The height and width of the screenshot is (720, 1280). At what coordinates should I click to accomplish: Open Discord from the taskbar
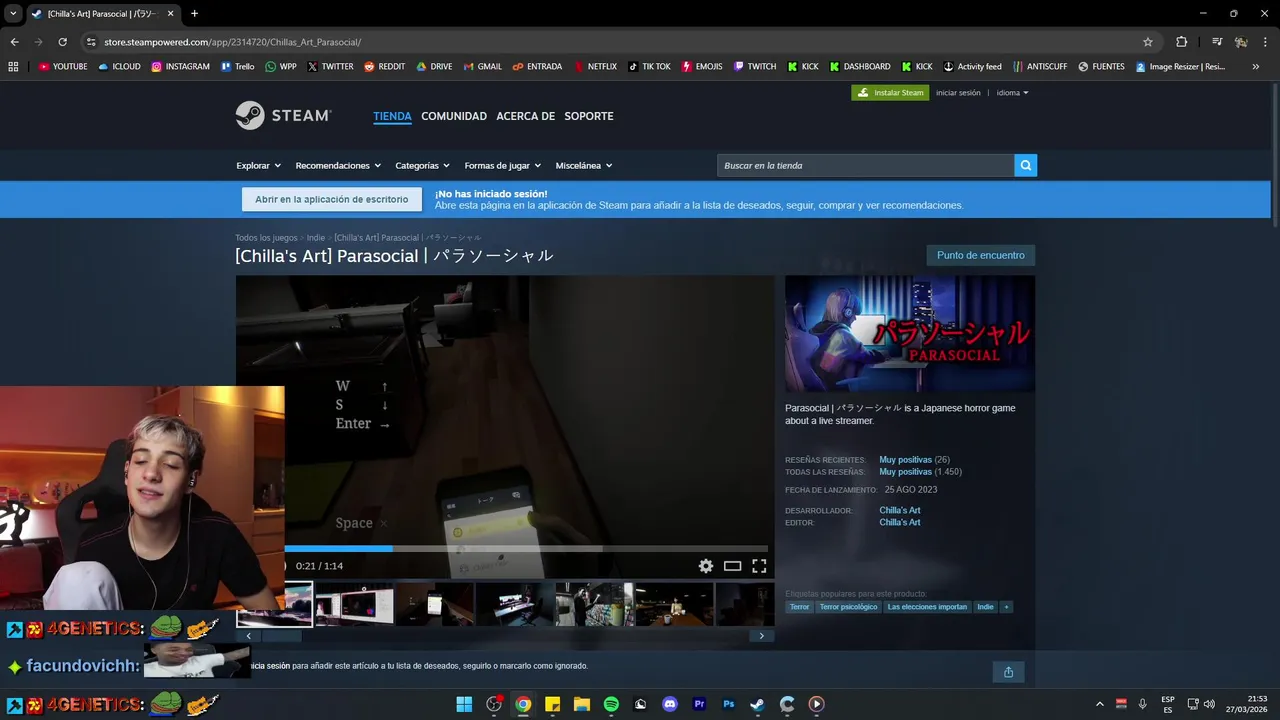[670, 704]
